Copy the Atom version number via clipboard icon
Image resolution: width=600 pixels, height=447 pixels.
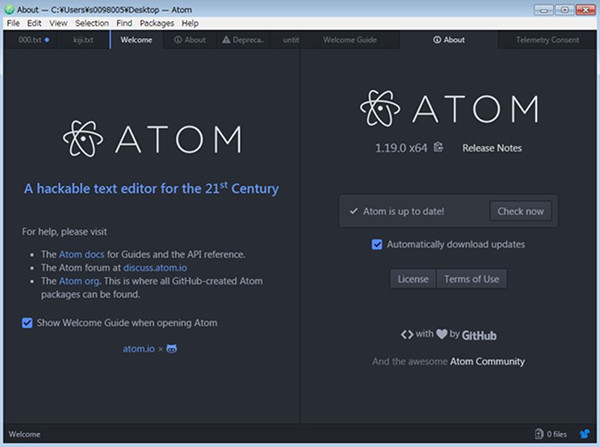click(439, 147)
